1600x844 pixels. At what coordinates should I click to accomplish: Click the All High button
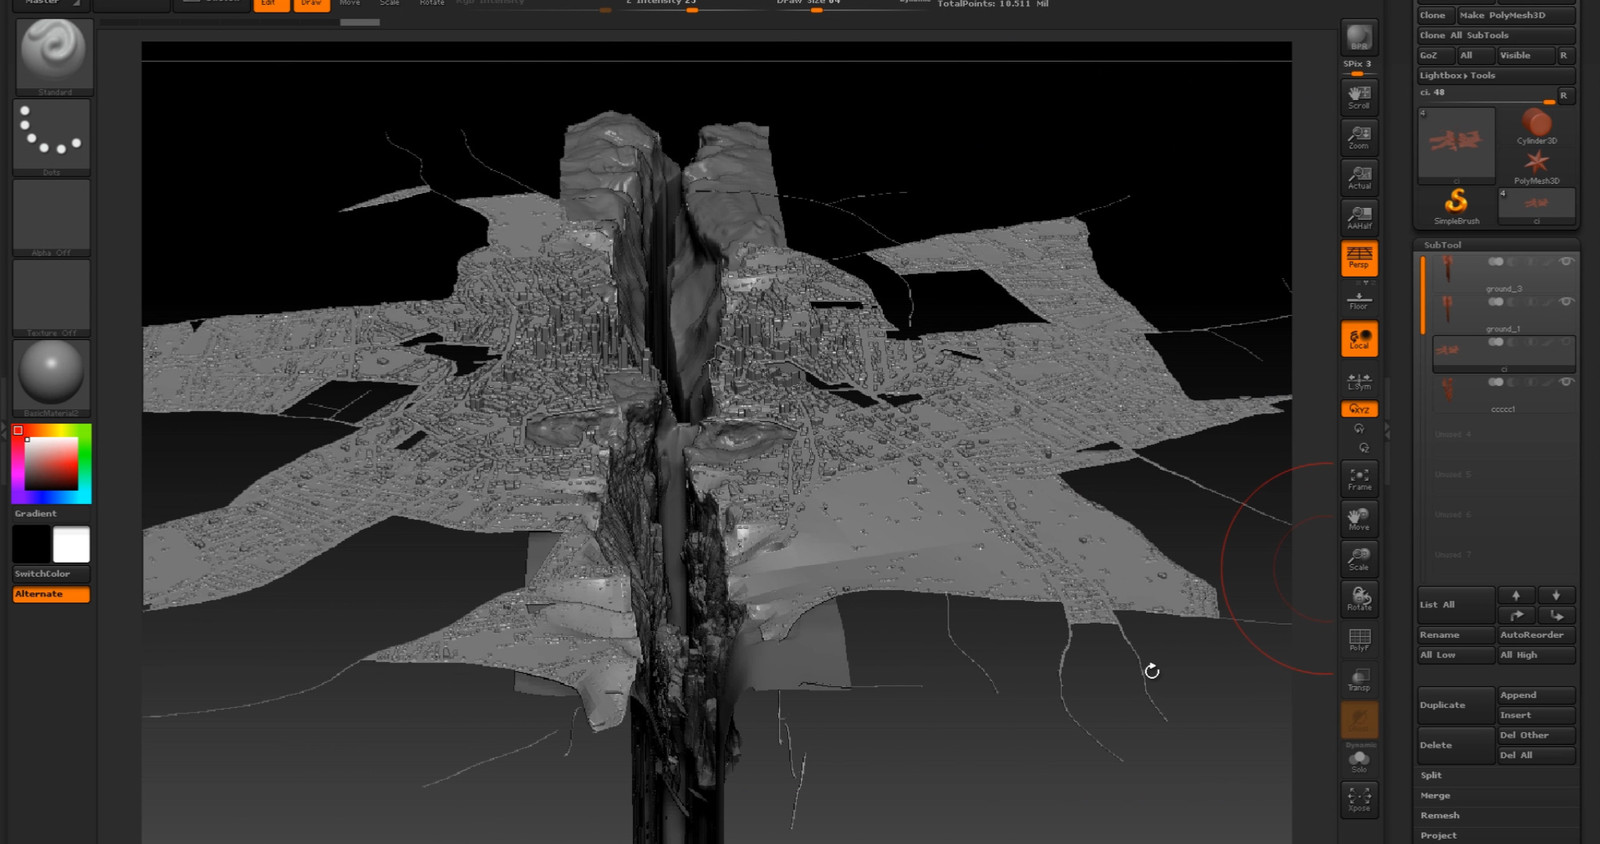pos(1536,655)
